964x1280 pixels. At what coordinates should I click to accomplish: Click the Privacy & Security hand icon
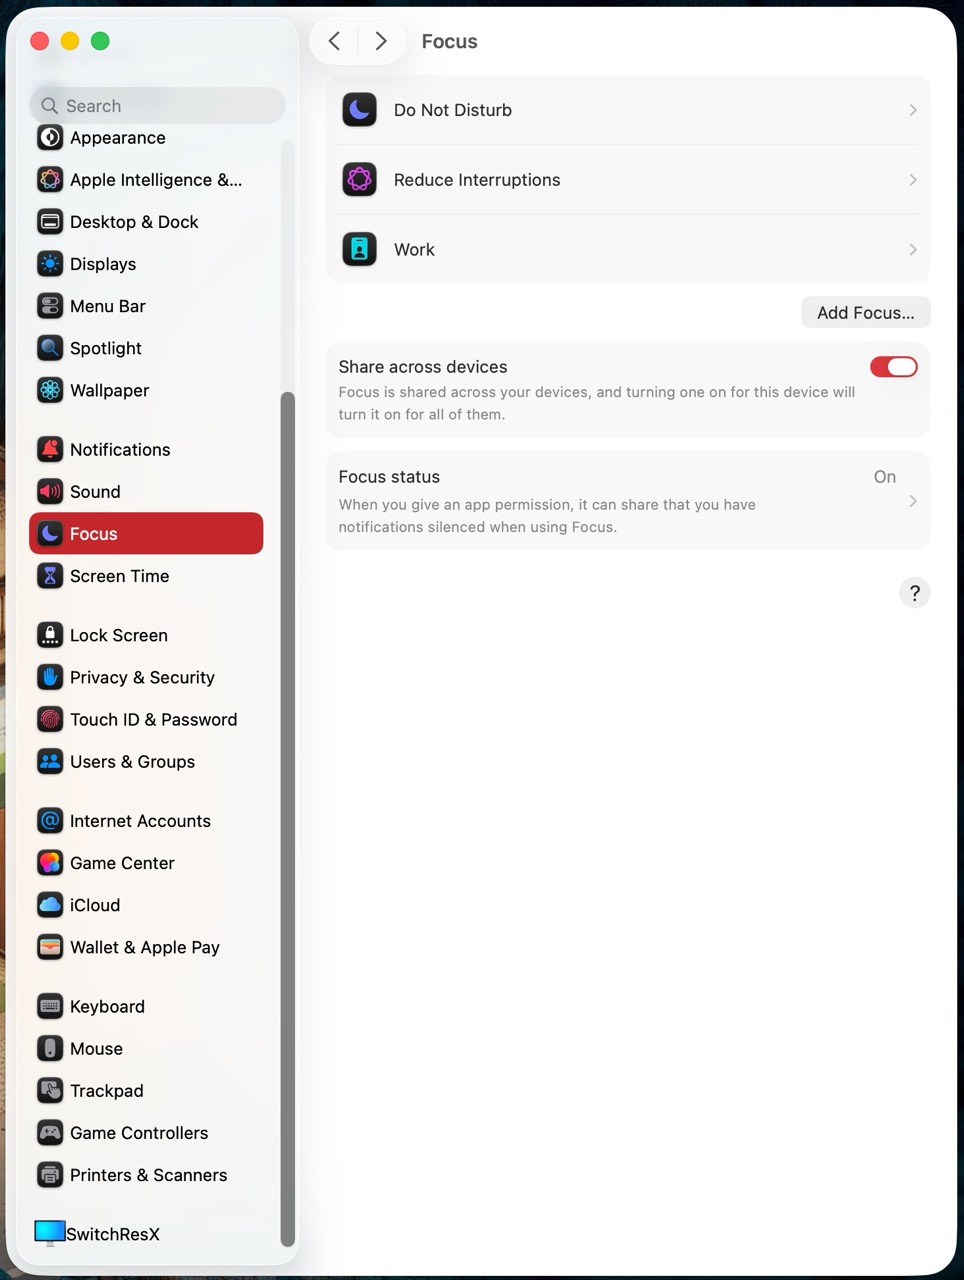[50, 677]
